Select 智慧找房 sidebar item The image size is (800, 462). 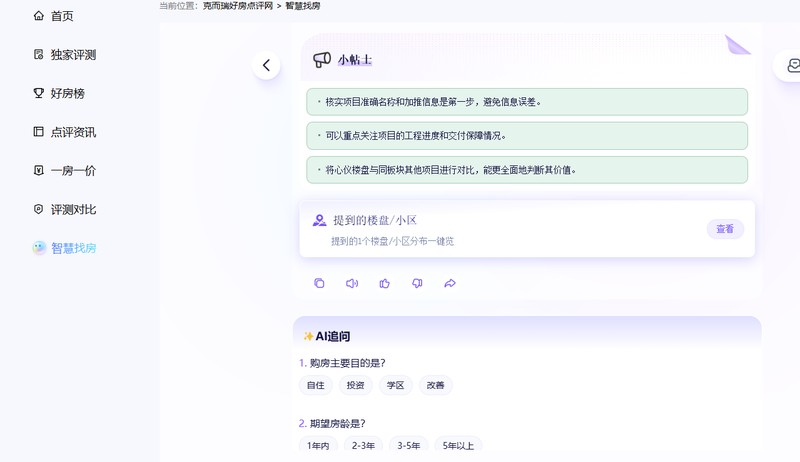point(65,248)
